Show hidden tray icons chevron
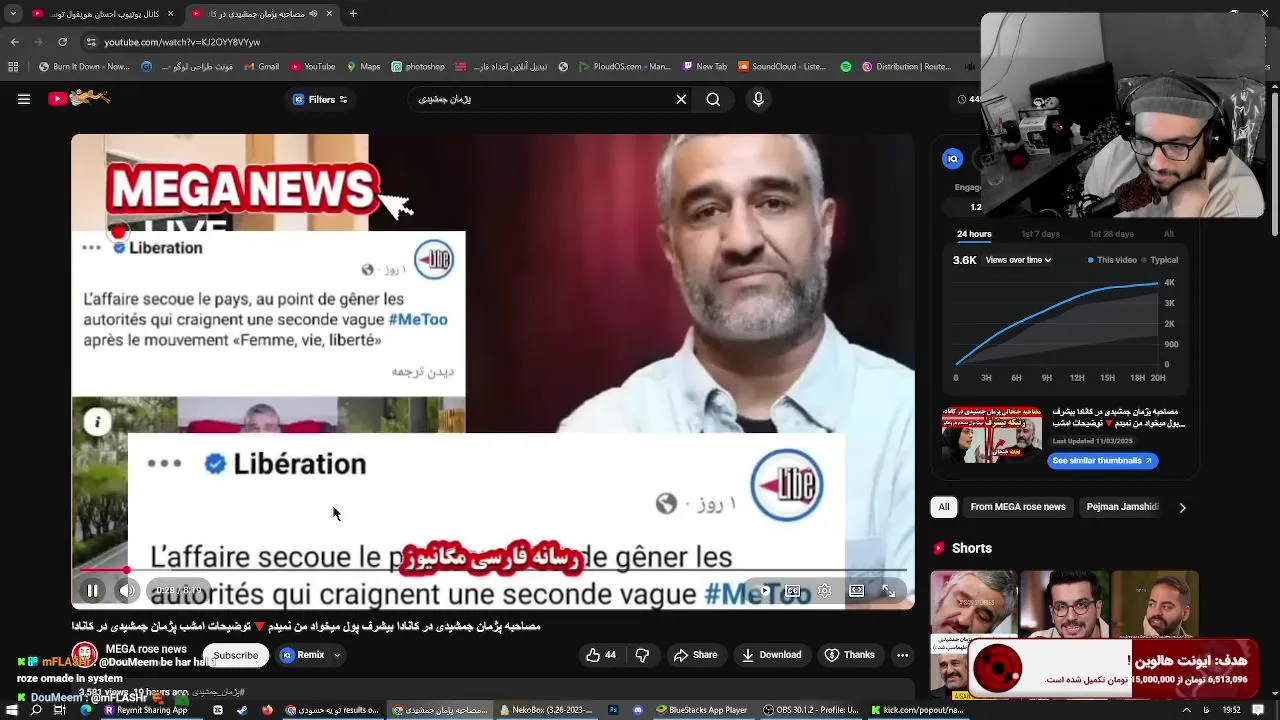This screenshot has height=720, width=1280. point(1186,710)
